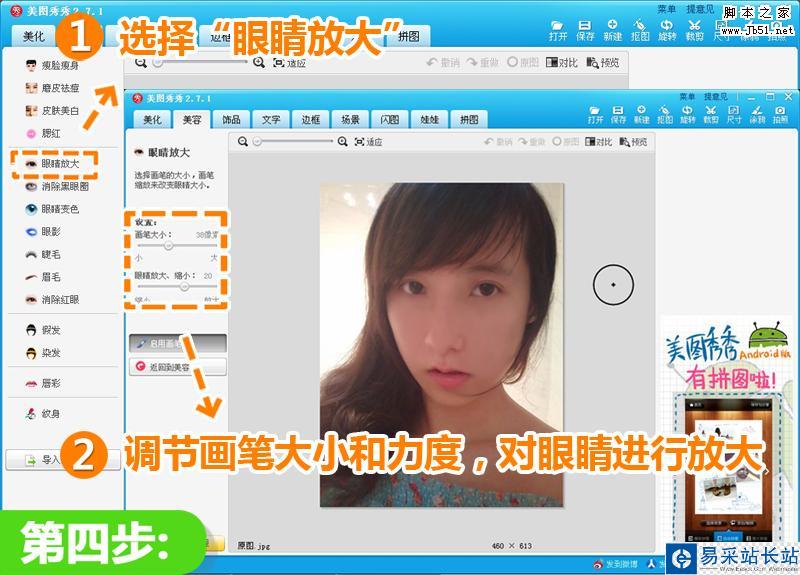
Task: Open the 闪图 tab in front window
Action: pyautogui.click(x=390, y=119)
